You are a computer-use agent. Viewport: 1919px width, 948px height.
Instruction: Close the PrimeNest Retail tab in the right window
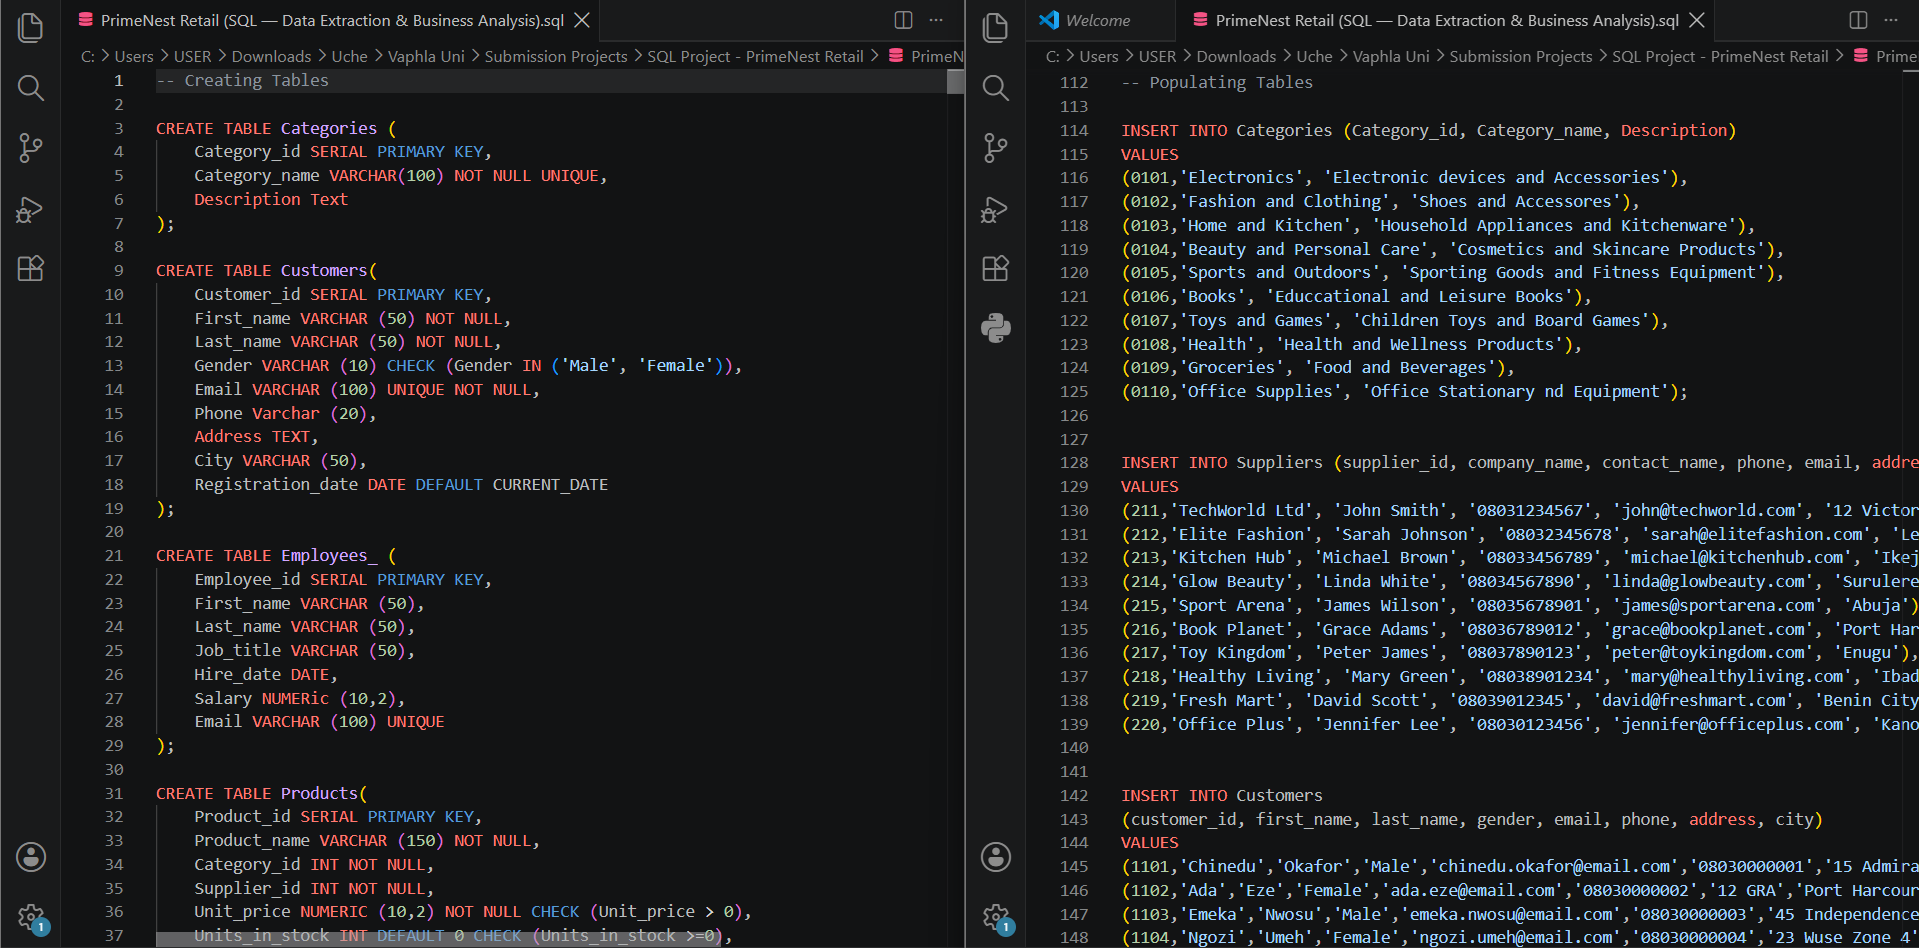point(1697,20)
